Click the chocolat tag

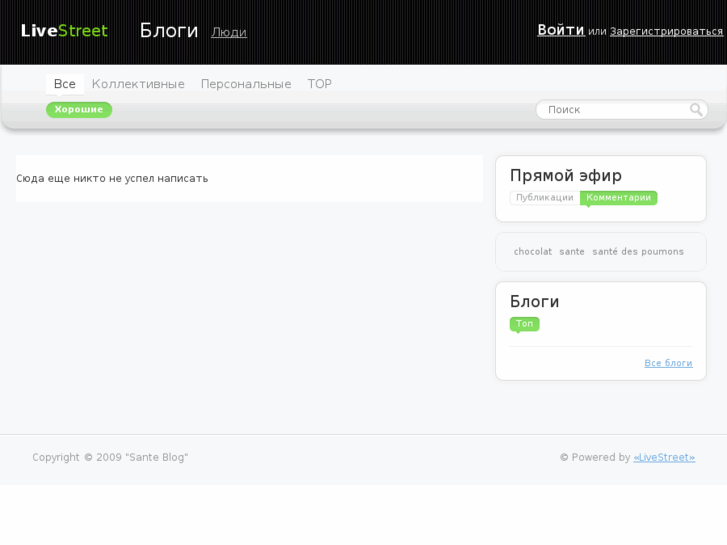coord(533,252)
